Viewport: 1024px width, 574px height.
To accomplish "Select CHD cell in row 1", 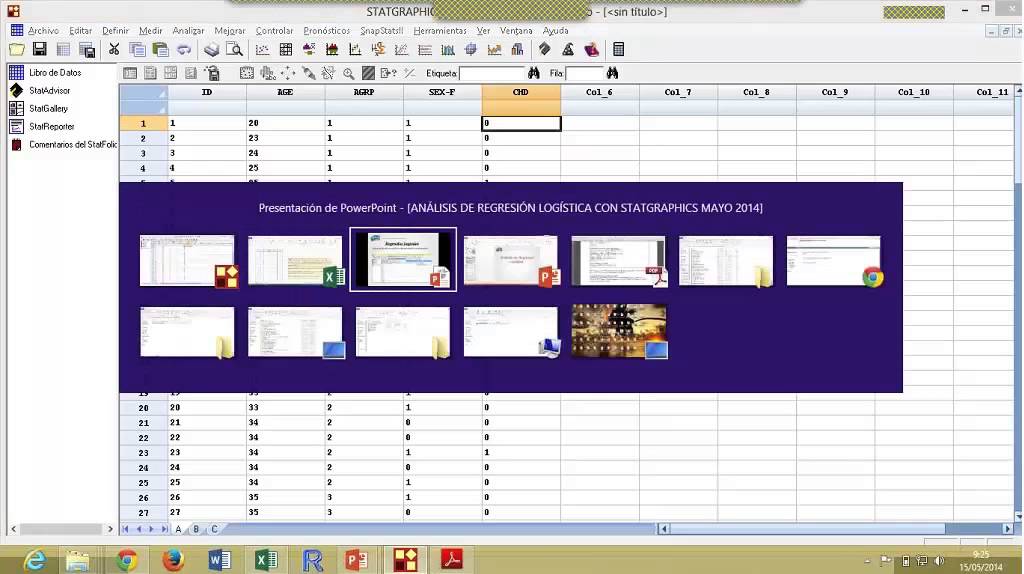I will click(x=521, y=123).
